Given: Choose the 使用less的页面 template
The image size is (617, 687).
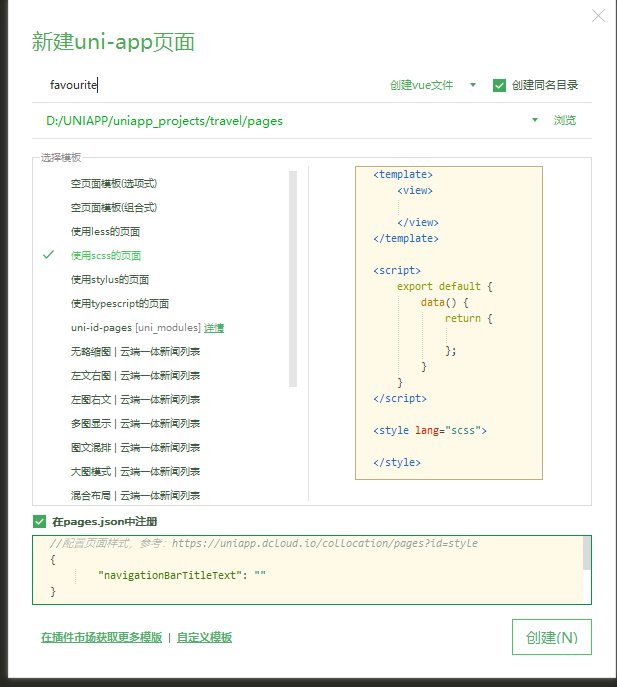Looking at the screenshot, I should coord(105,232).
